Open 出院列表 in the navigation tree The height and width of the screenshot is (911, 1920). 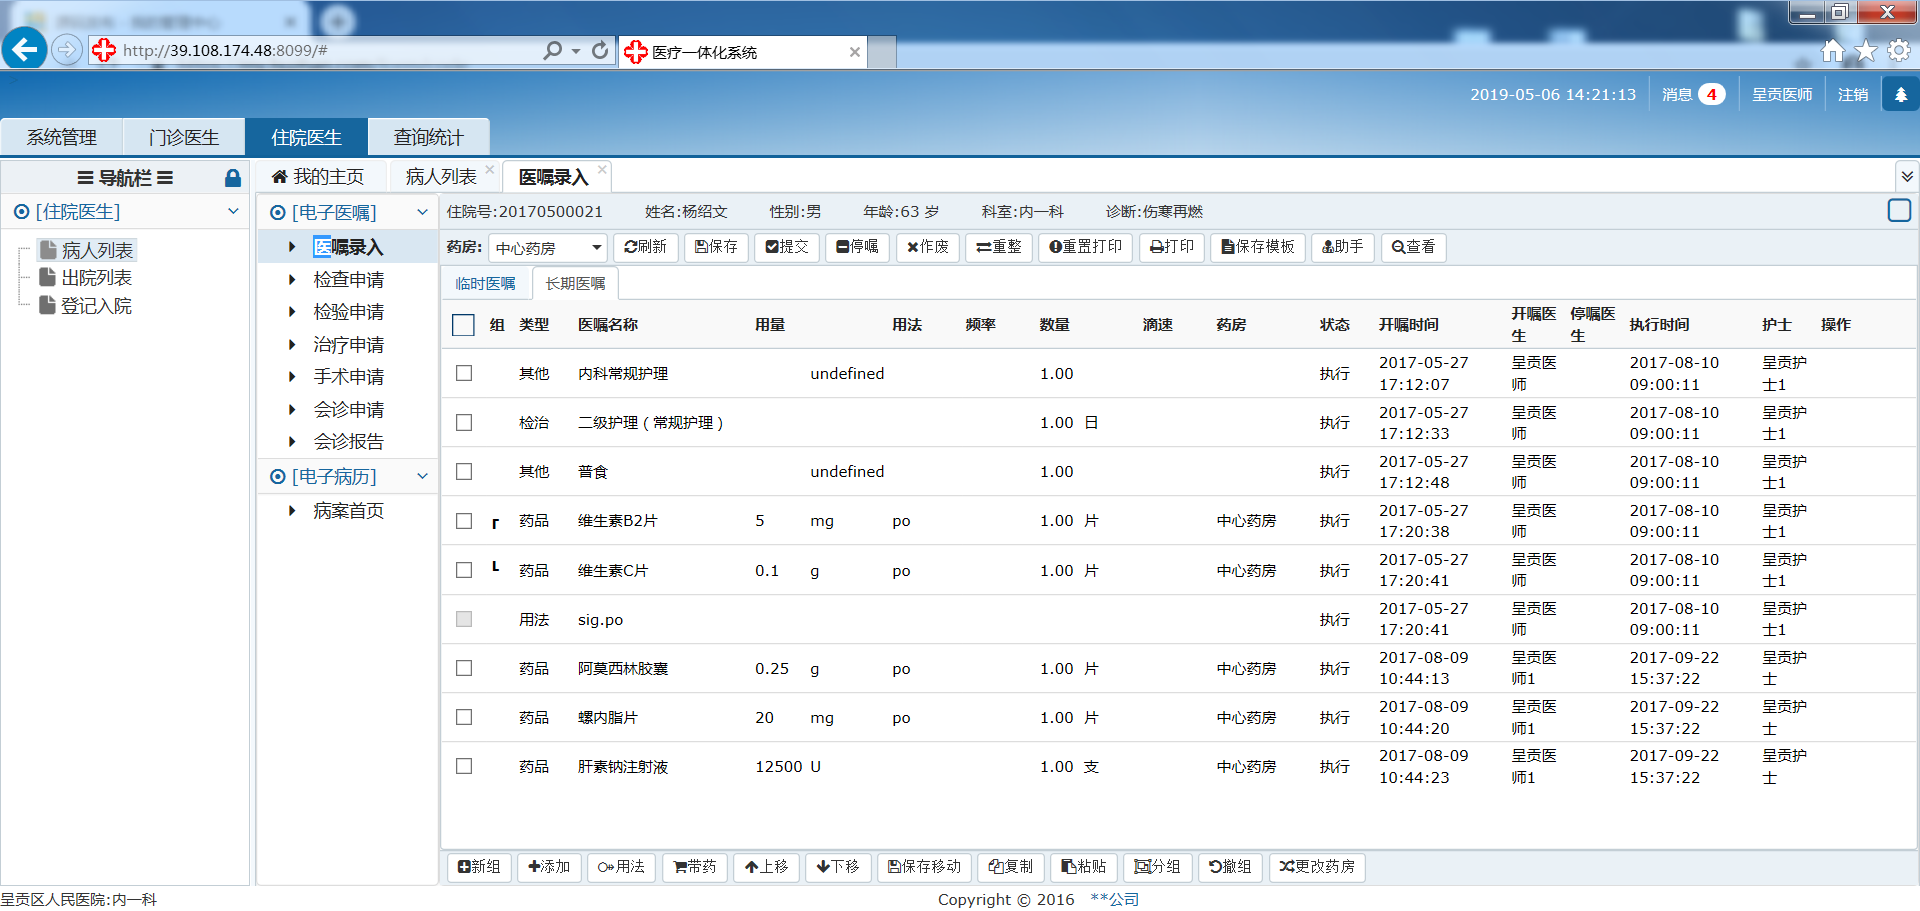click(96, 278)
